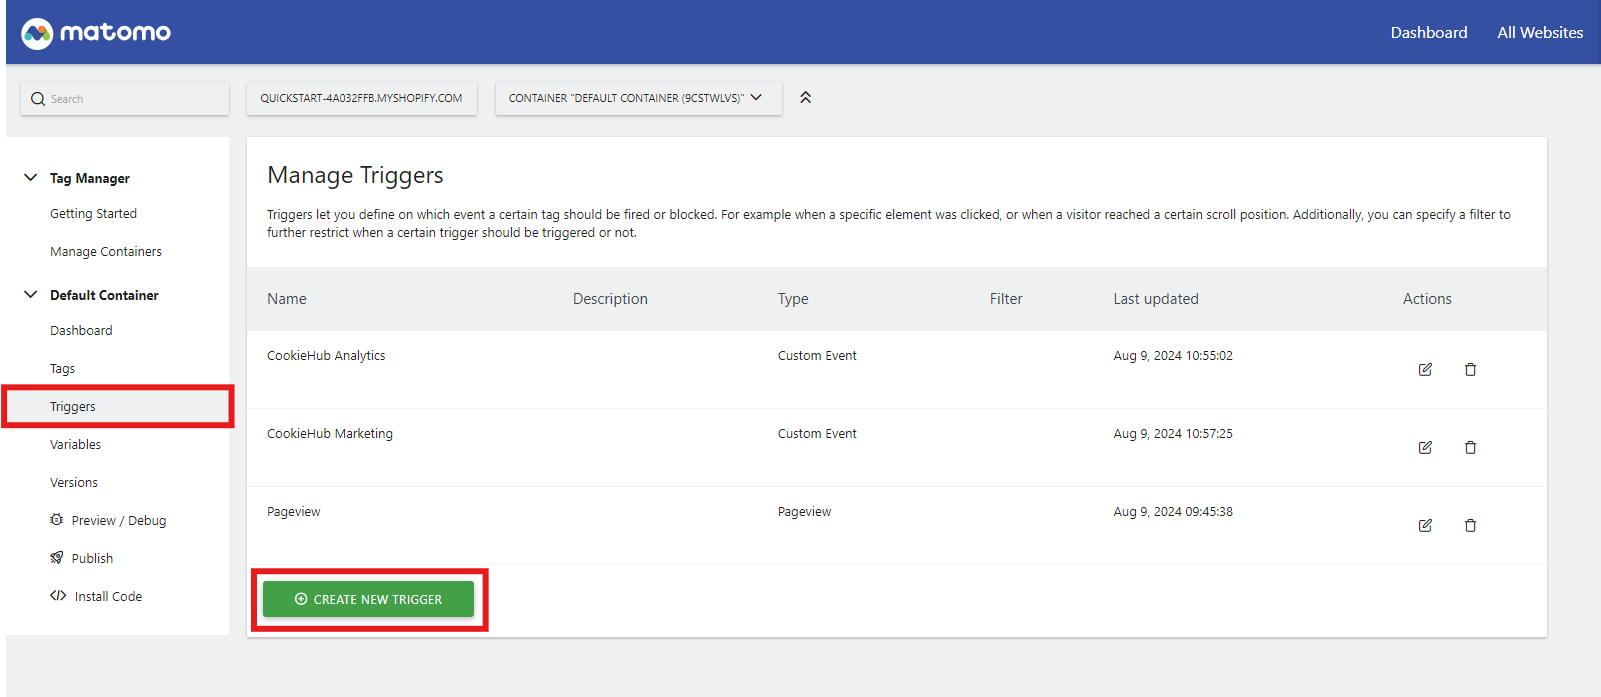Screen dimensions: 1601x697
Task: Focus the Search input field
Action: point(125,99)
